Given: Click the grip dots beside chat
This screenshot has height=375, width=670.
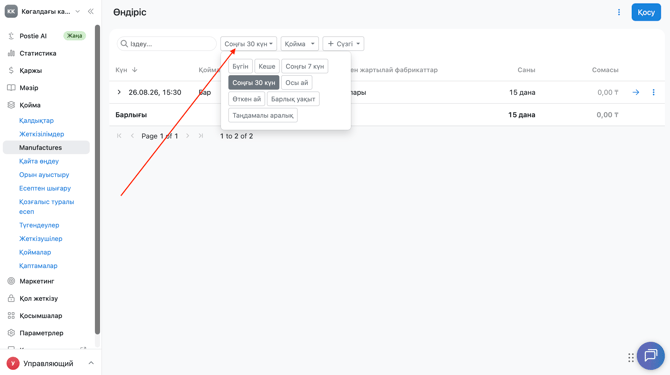Looking at the screenshot, I should pos(631,357).
